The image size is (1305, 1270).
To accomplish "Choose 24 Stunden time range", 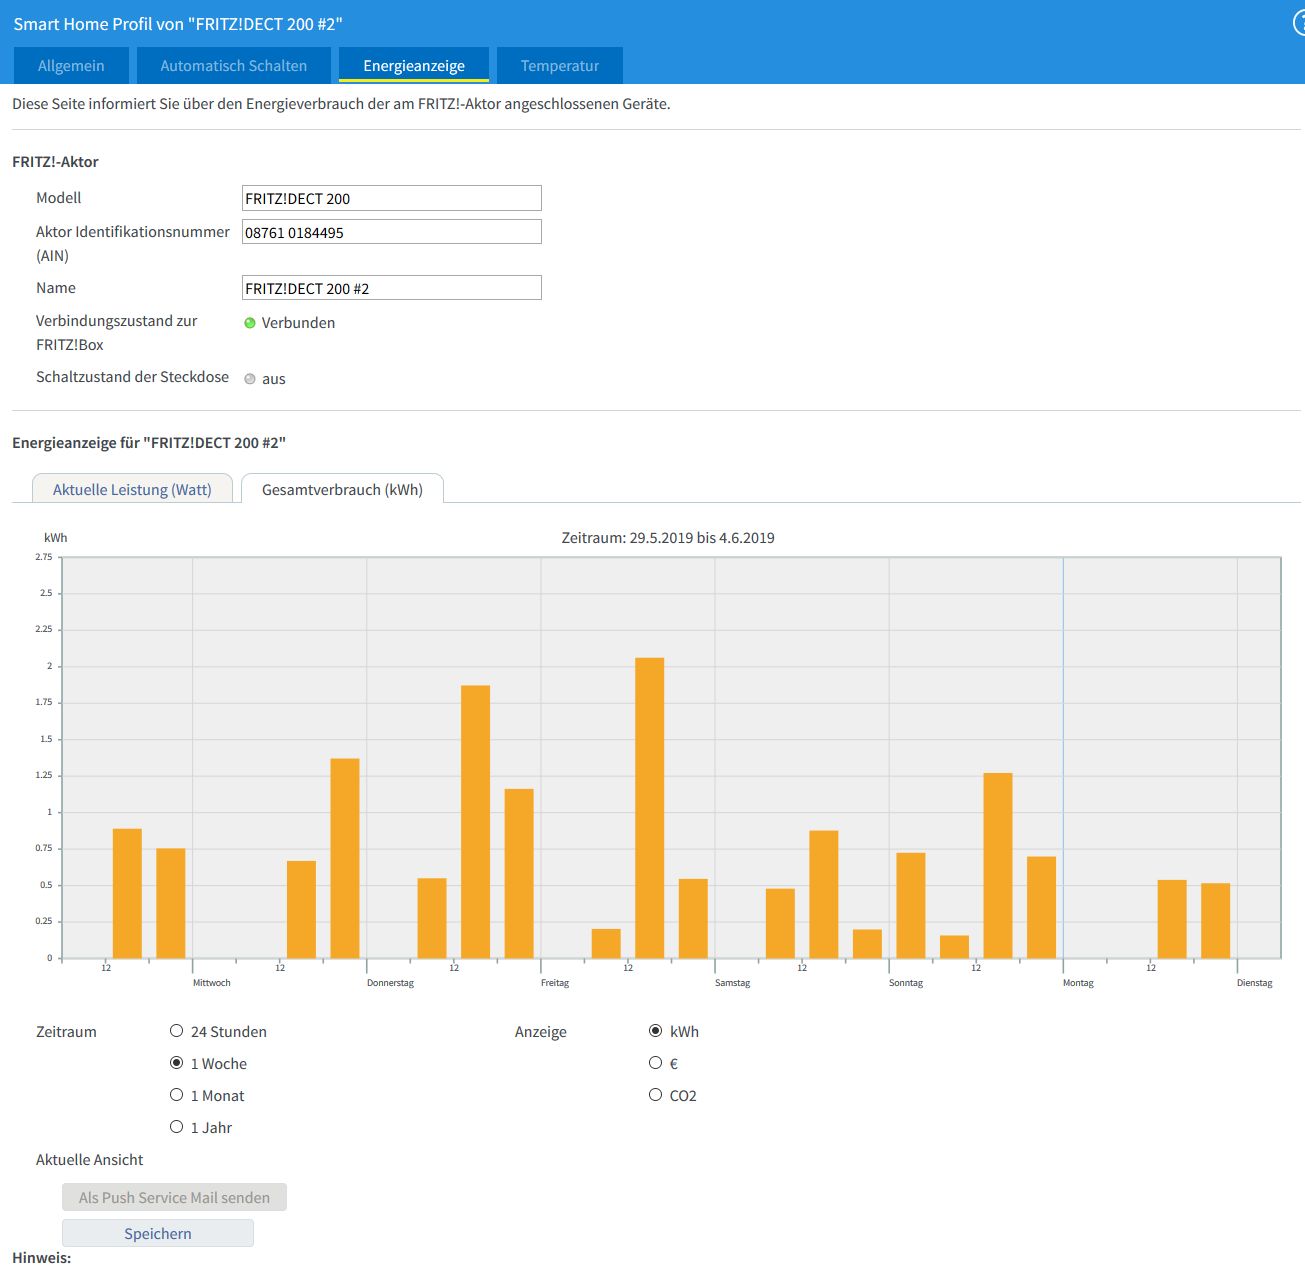I will (x=177, y=1031).
